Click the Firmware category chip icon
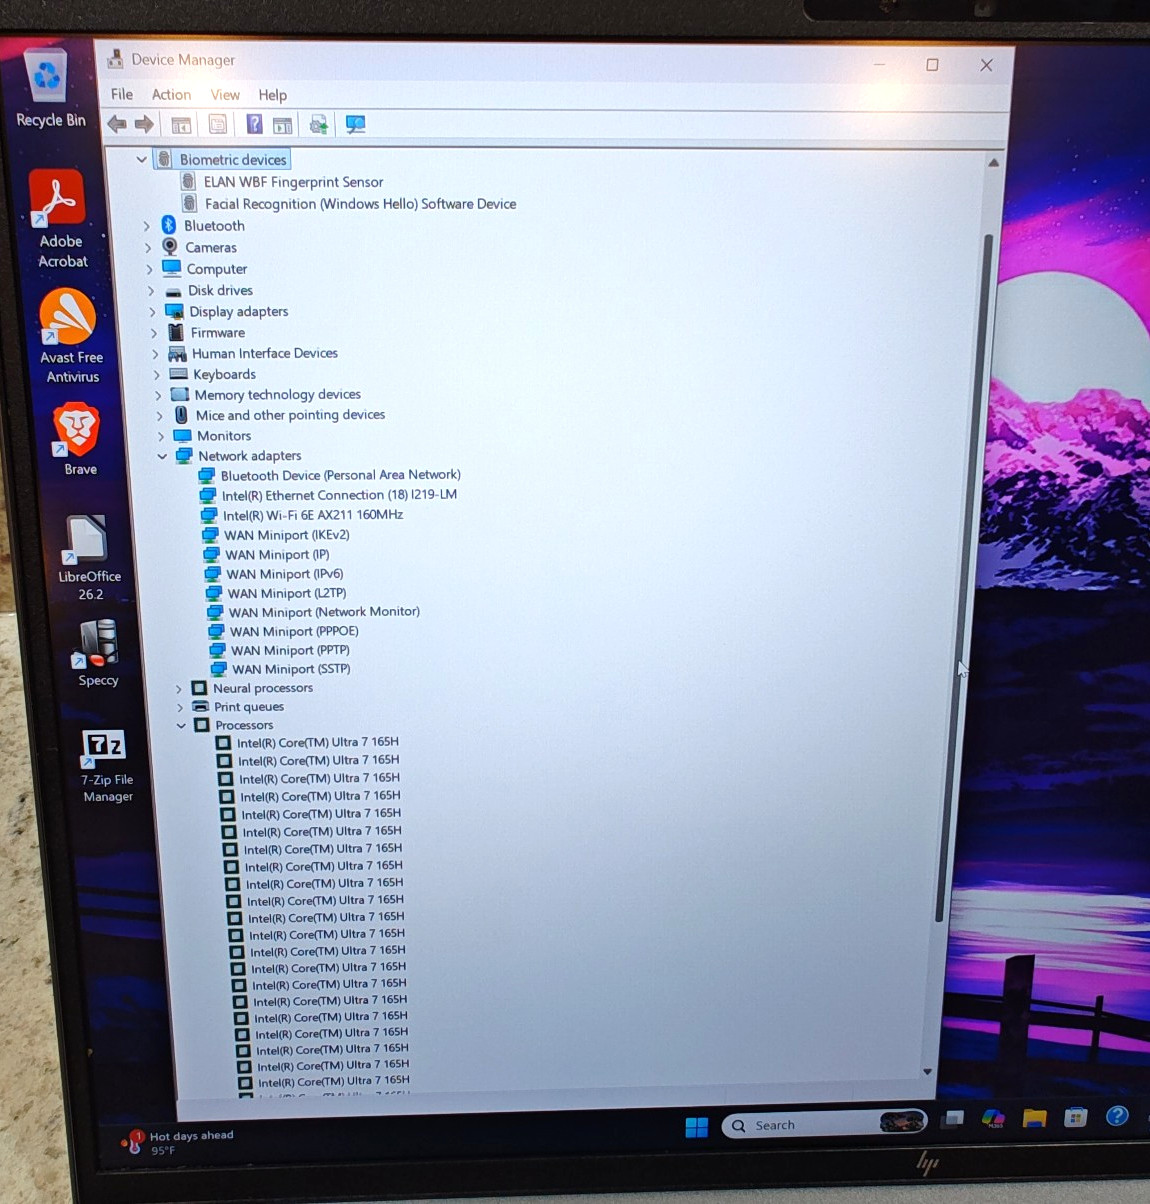 [x=176, y=332]
